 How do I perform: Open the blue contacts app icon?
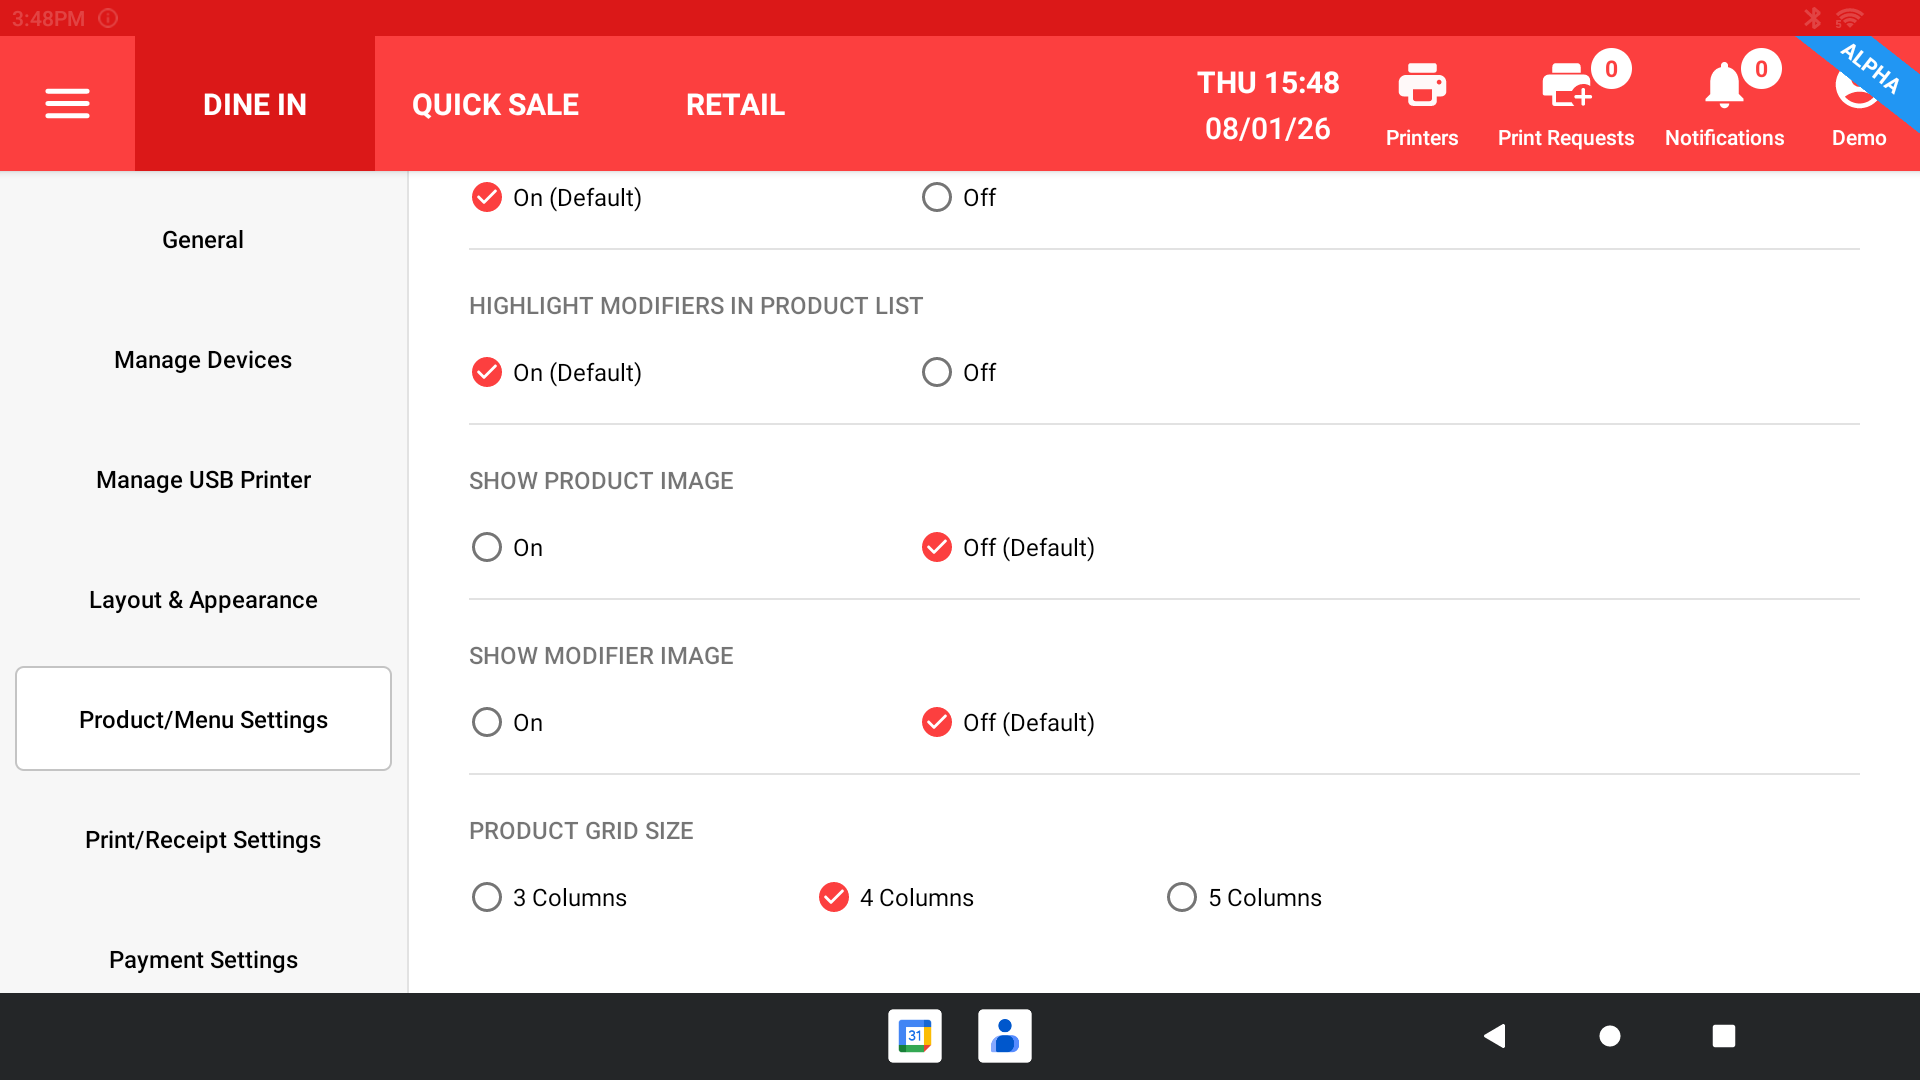pyautogui.click(x=1004, y=1036)
